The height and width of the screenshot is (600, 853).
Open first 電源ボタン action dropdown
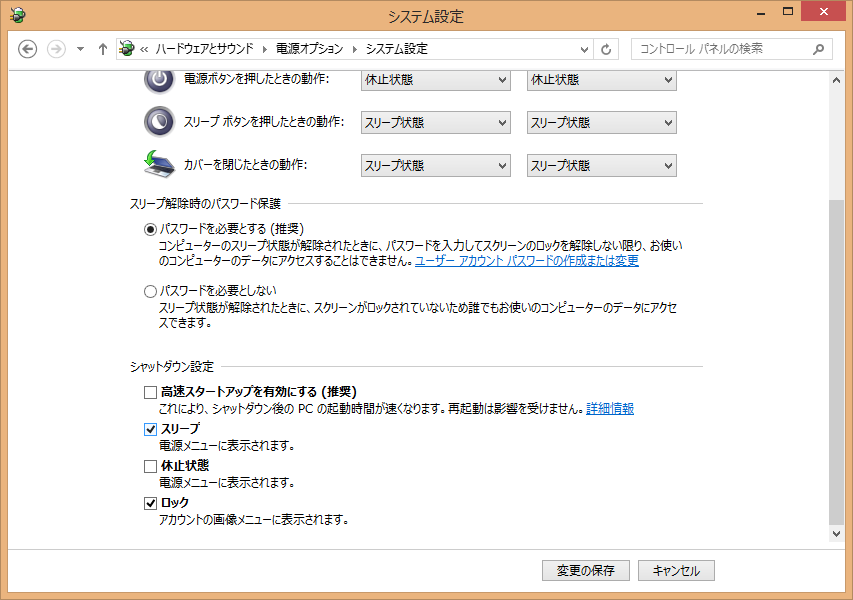[x=436, y=80]
